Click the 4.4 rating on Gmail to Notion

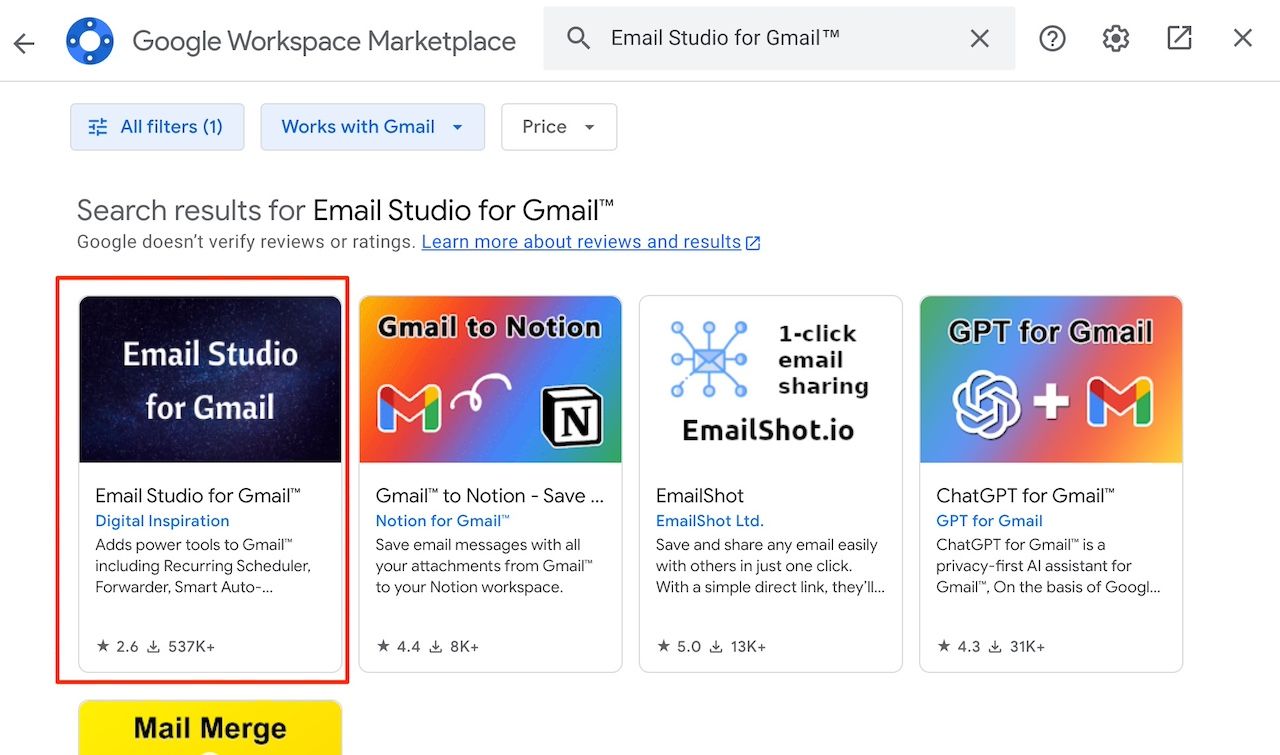coord(398,647)
